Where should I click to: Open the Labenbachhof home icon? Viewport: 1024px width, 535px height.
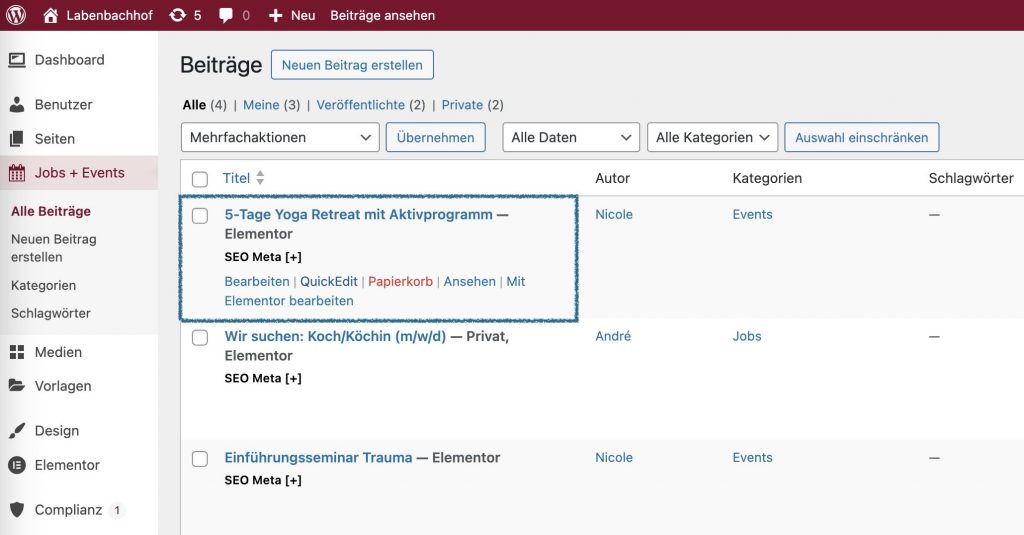pos(50,15)
